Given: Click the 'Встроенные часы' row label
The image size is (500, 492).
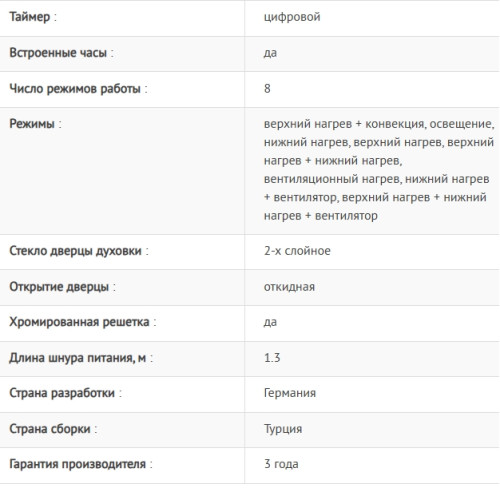Looking at the screenshot, I should 58,53.
